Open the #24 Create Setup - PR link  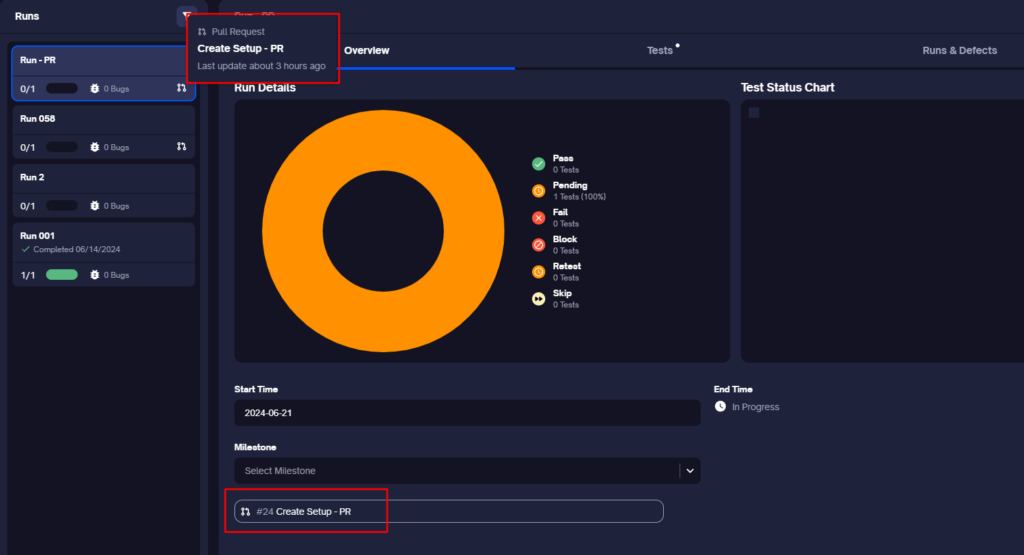click(449, 511)
